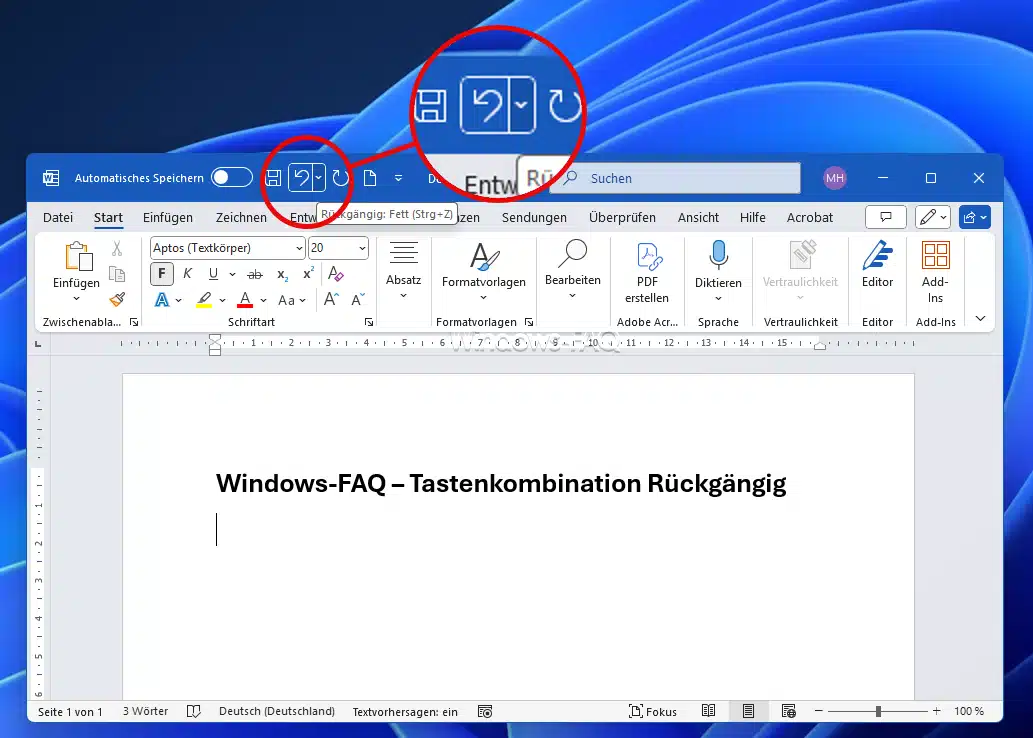
Task: Click the Fokus button in status bar
Action: point(652,711)
